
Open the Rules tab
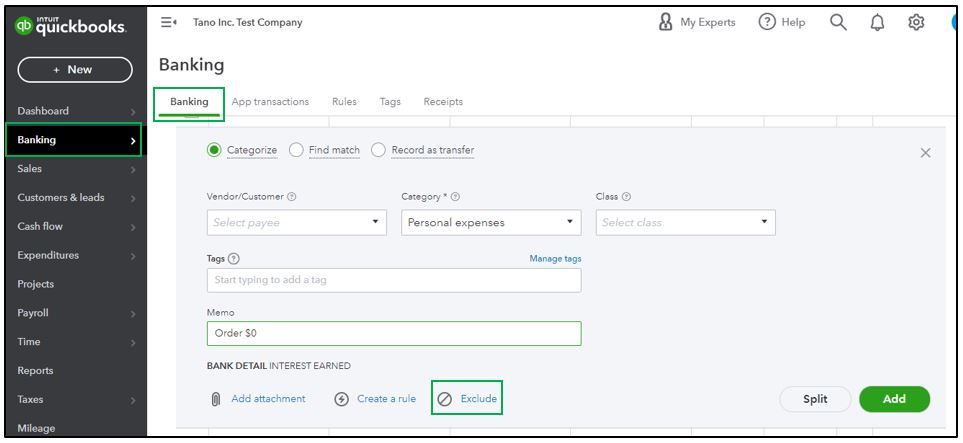click(x=344, y=101)
